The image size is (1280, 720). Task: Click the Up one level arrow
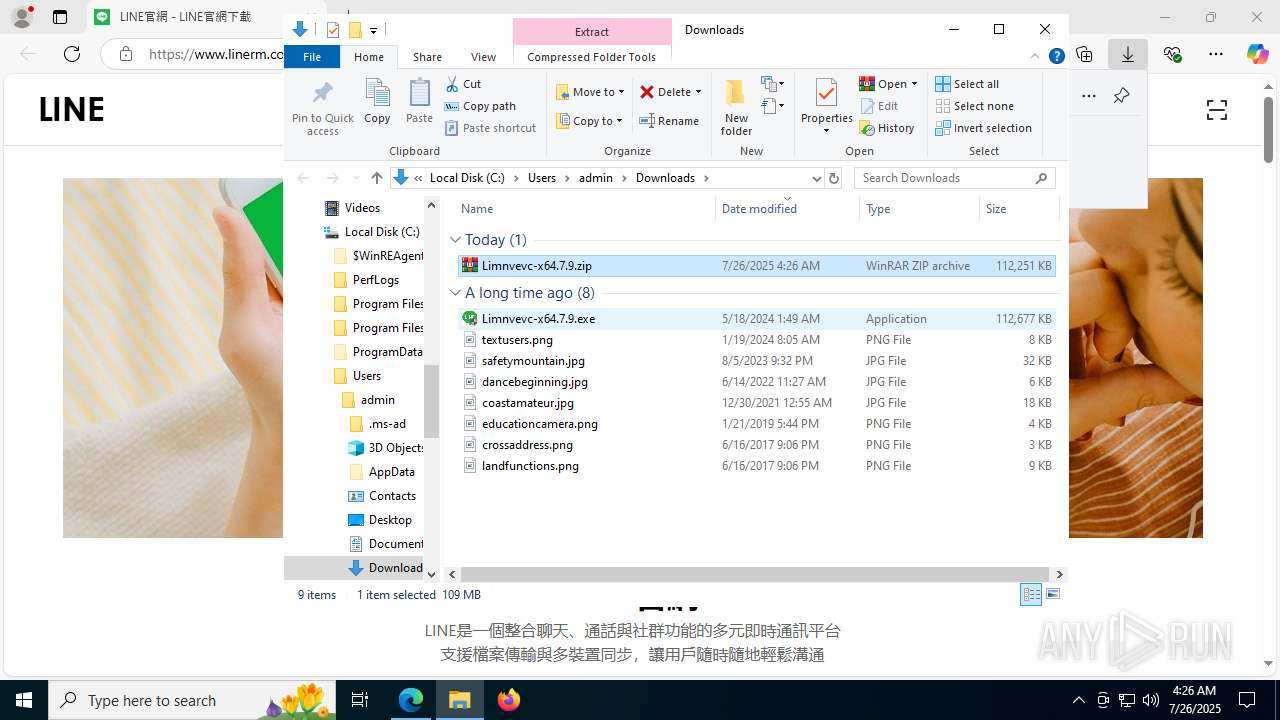coord(376,178)
